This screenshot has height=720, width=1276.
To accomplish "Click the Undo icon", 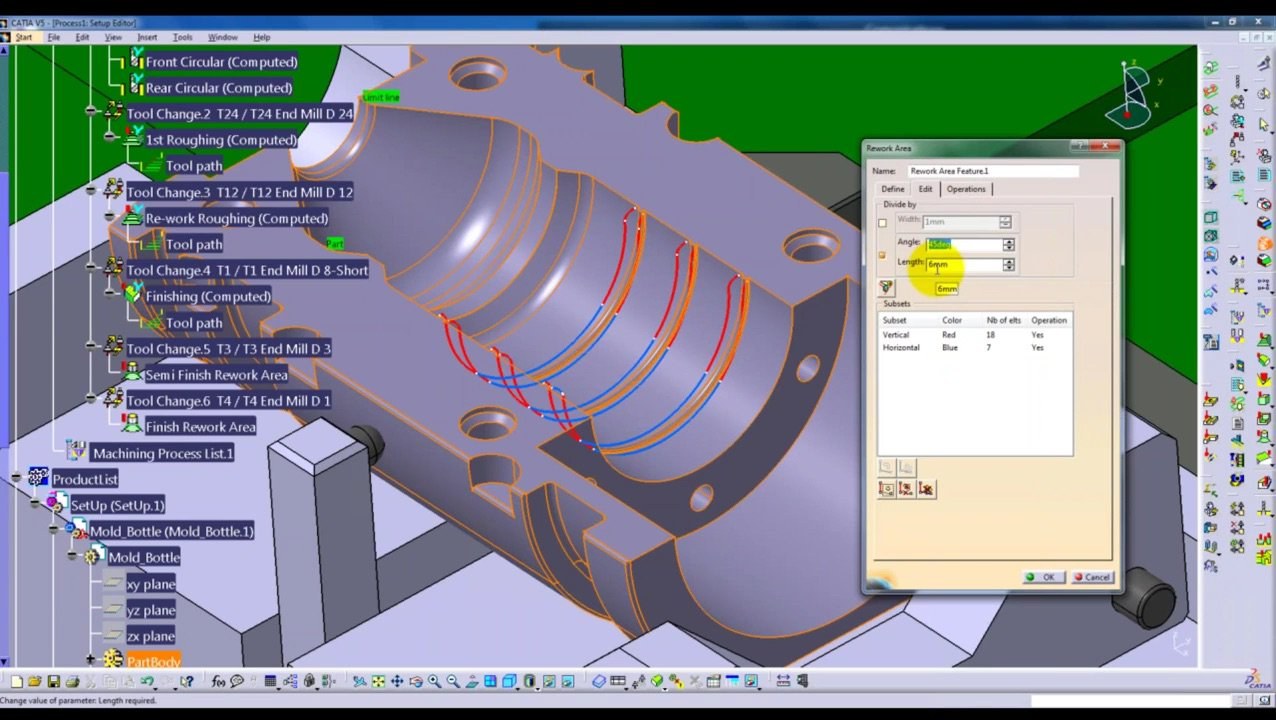I will tap(147, 683).
